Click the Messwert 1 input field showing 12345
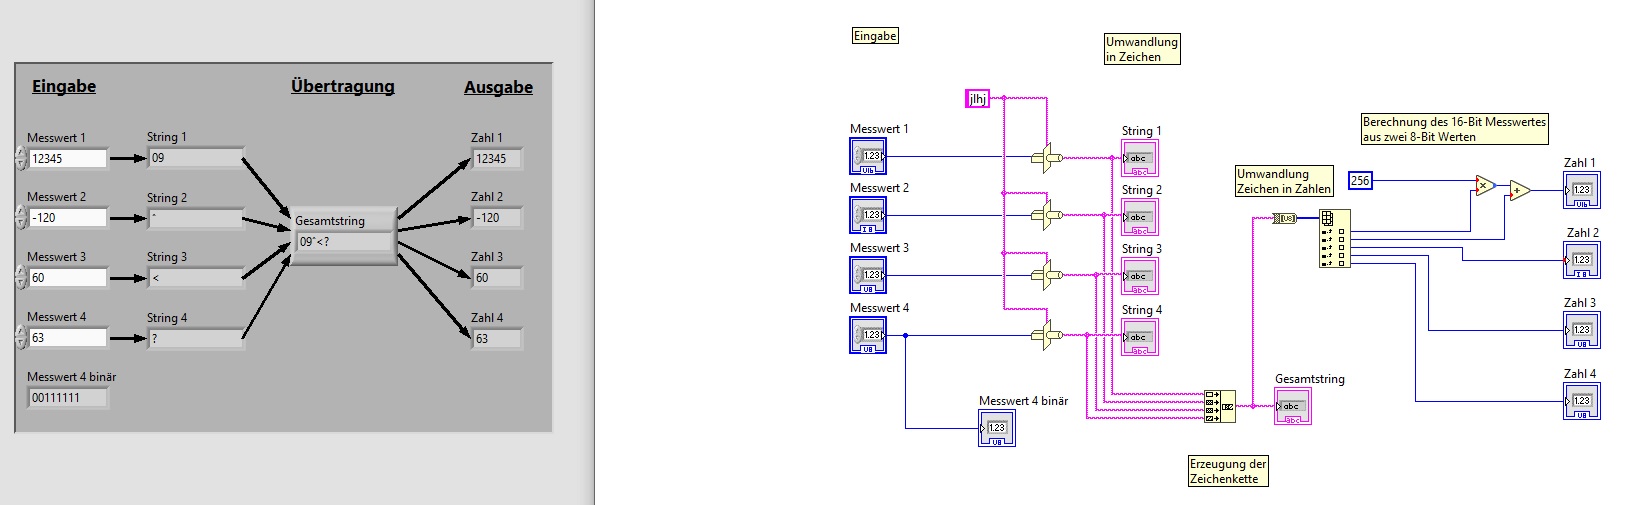The width and height of the screenshot is (1645, 505). click(67, 158)
